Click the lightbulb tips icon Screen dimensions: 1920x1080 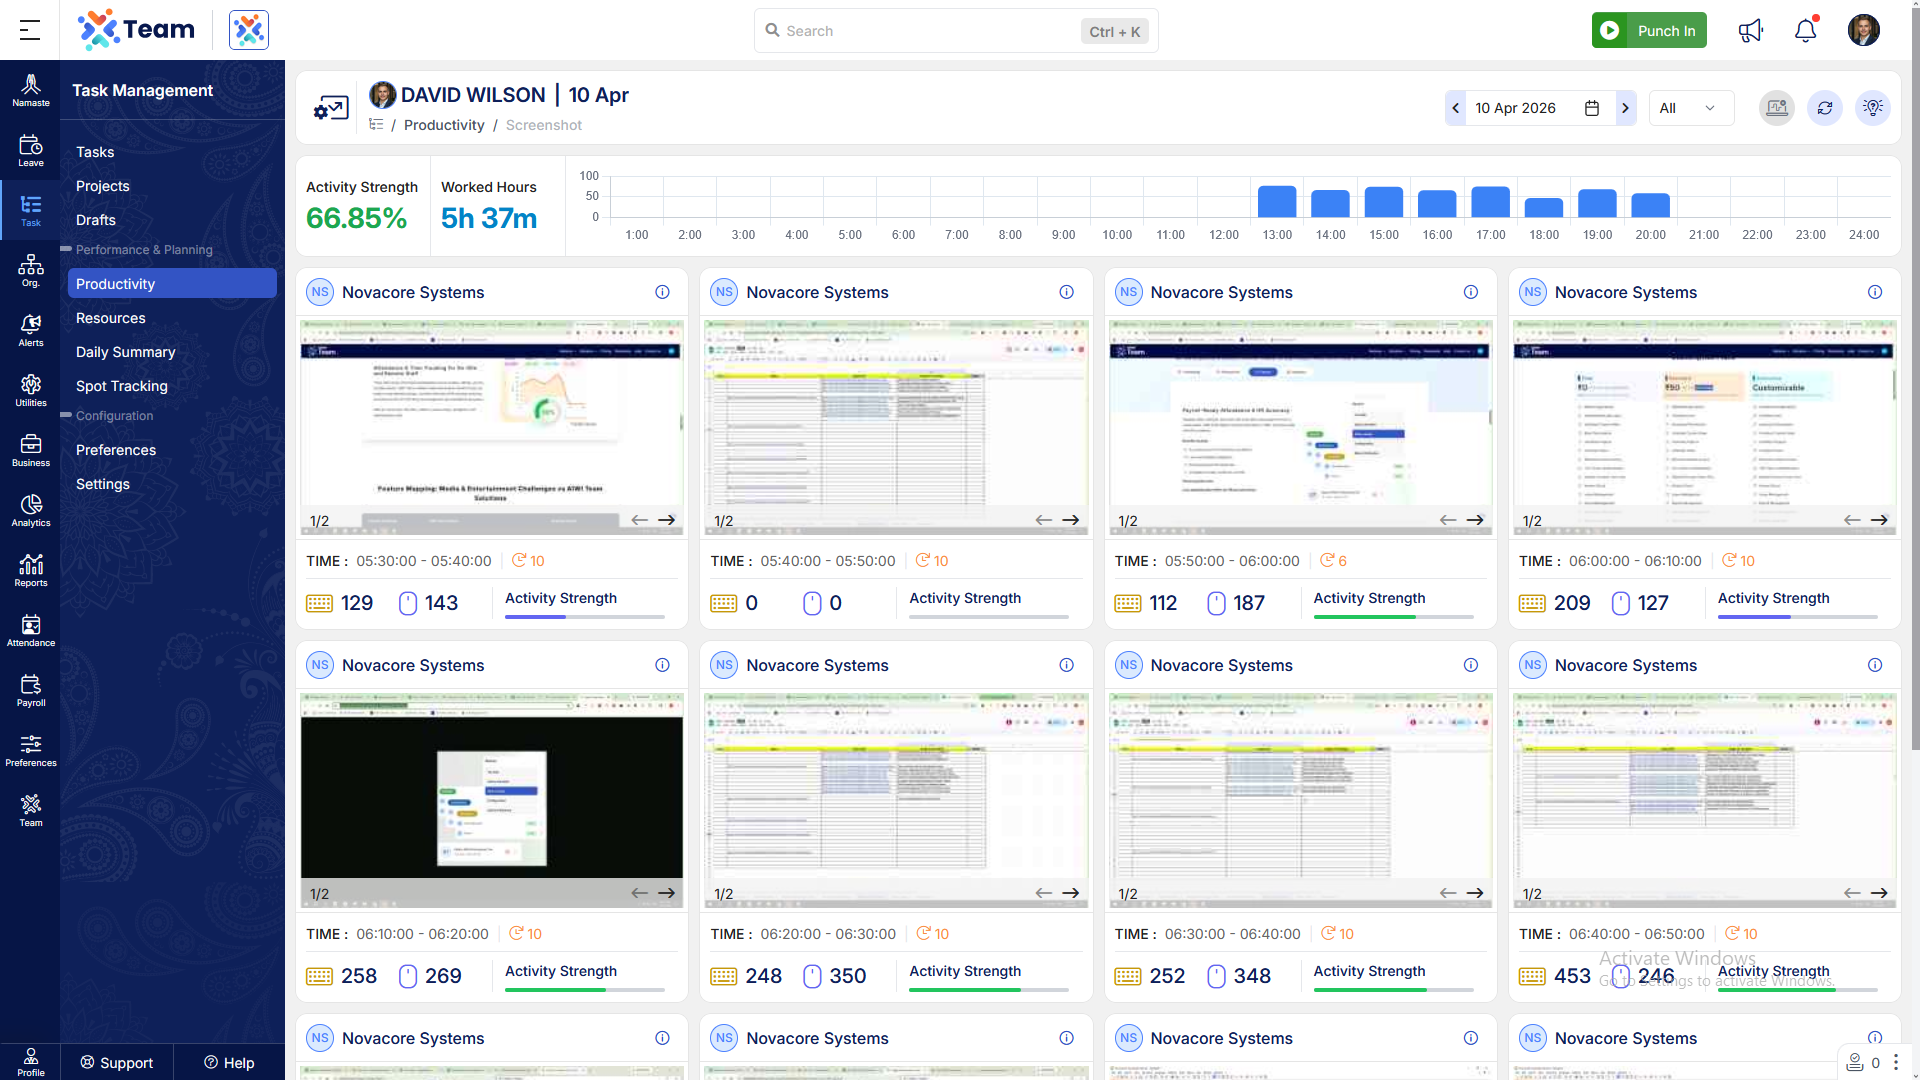point(1872,108)
